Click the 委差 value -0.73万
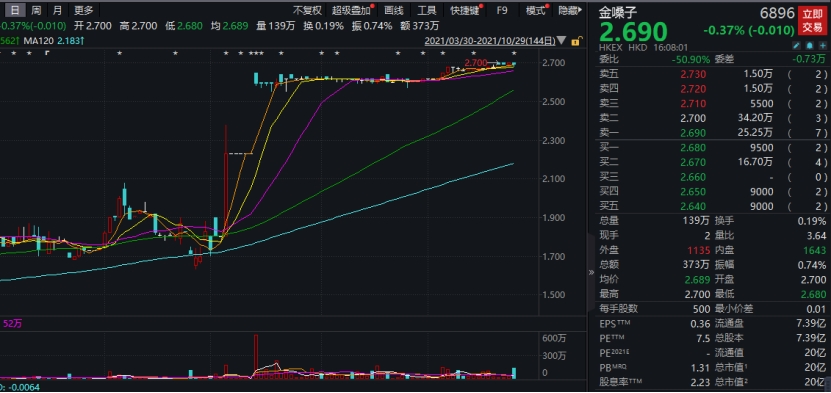 (808, 59)
